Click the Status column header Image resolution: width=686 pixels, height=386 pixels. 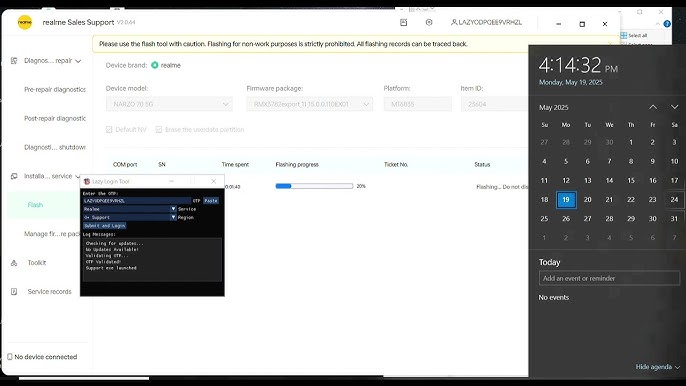click(x=482, y=165)
